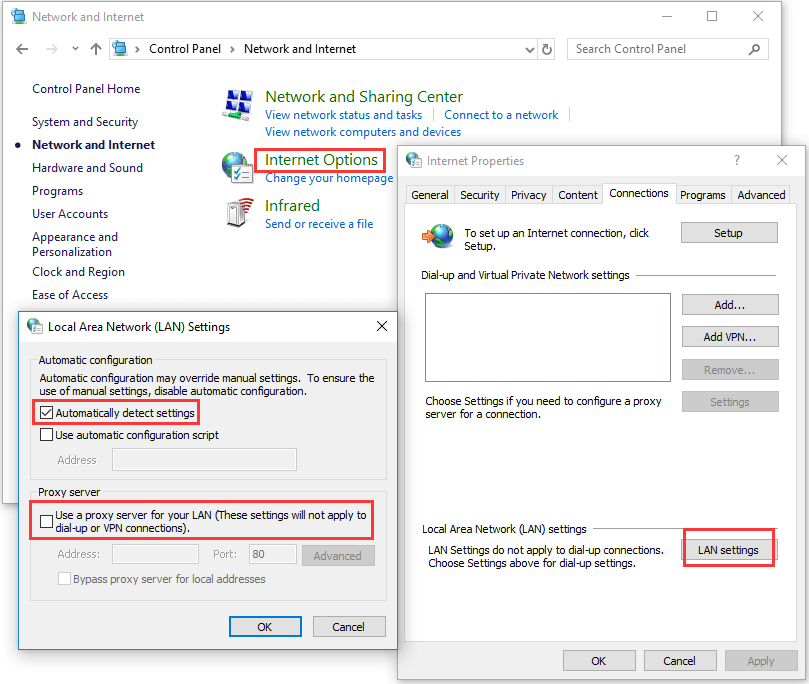Uncheck Automatically detect settings
The height and width of the screenshot is (684, 809).
[x=47, y=412]
